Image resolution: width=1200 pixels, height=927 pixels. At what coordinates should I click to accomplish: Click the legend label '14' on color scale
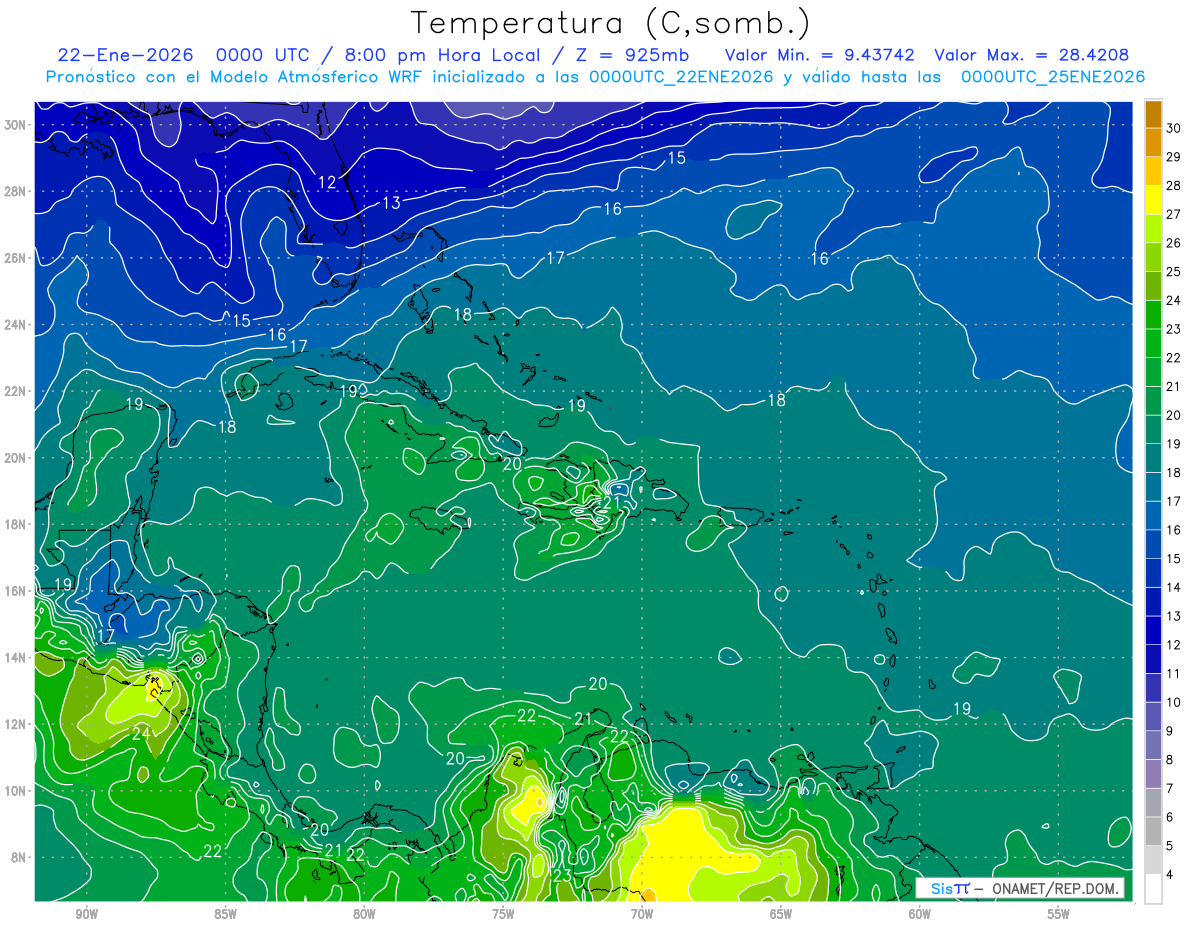1174,588
